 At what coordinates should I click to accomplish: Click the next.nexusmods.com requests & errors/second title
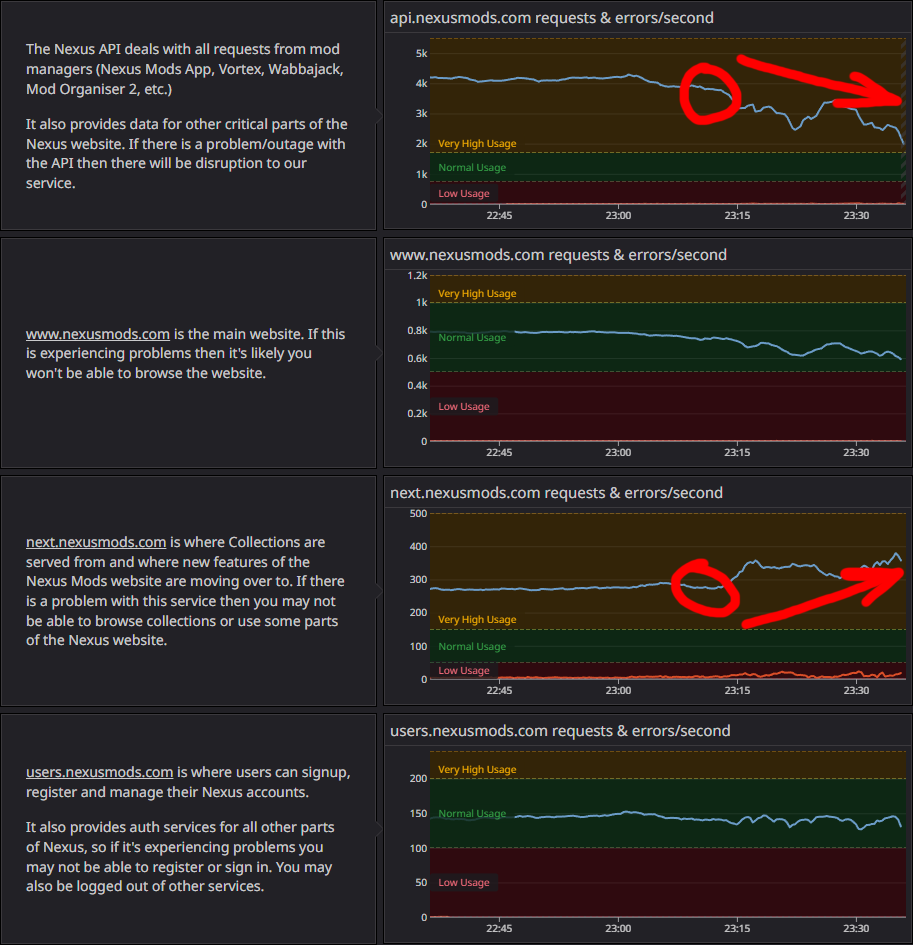pos(556,493)
